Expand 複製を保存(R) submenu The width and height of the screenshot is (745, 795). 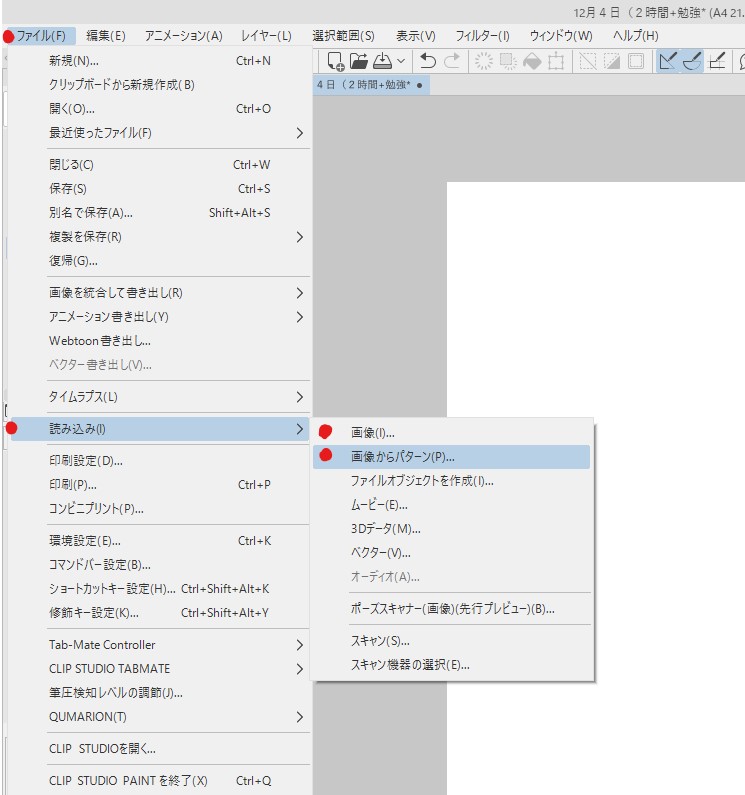coord(160,237)
